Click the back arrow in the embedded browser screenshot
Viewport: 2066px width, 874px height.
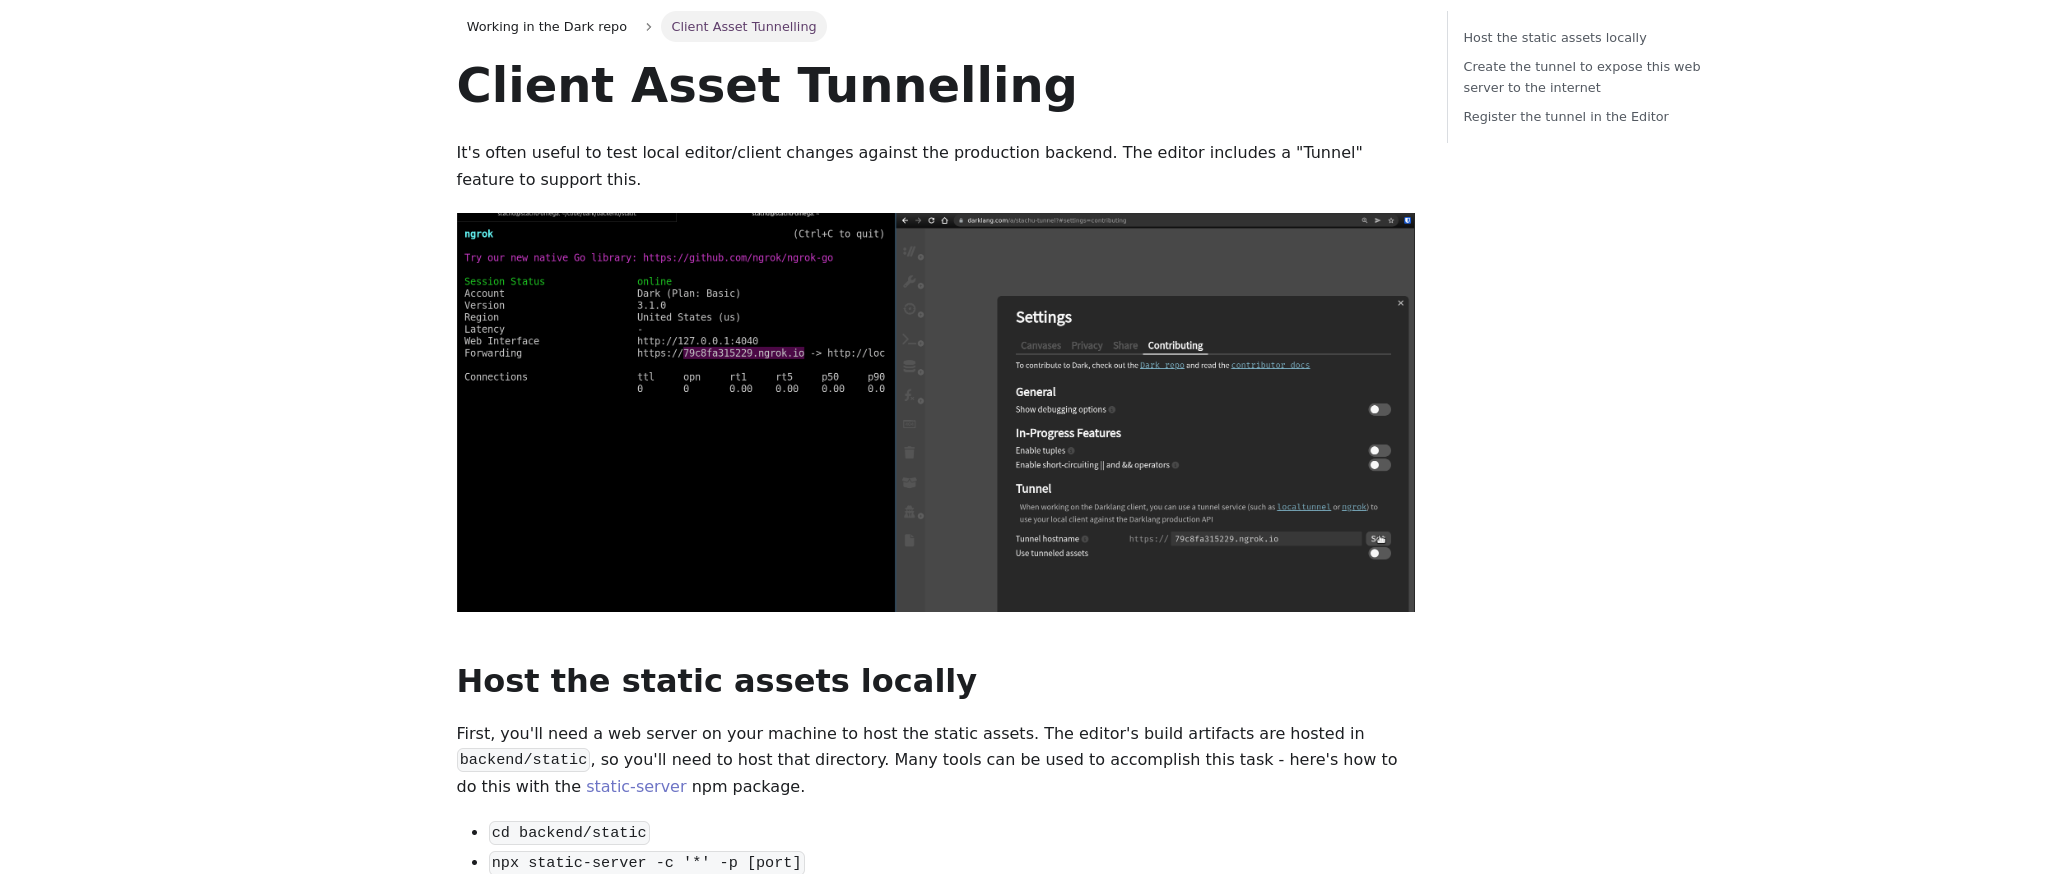point(905,220)
